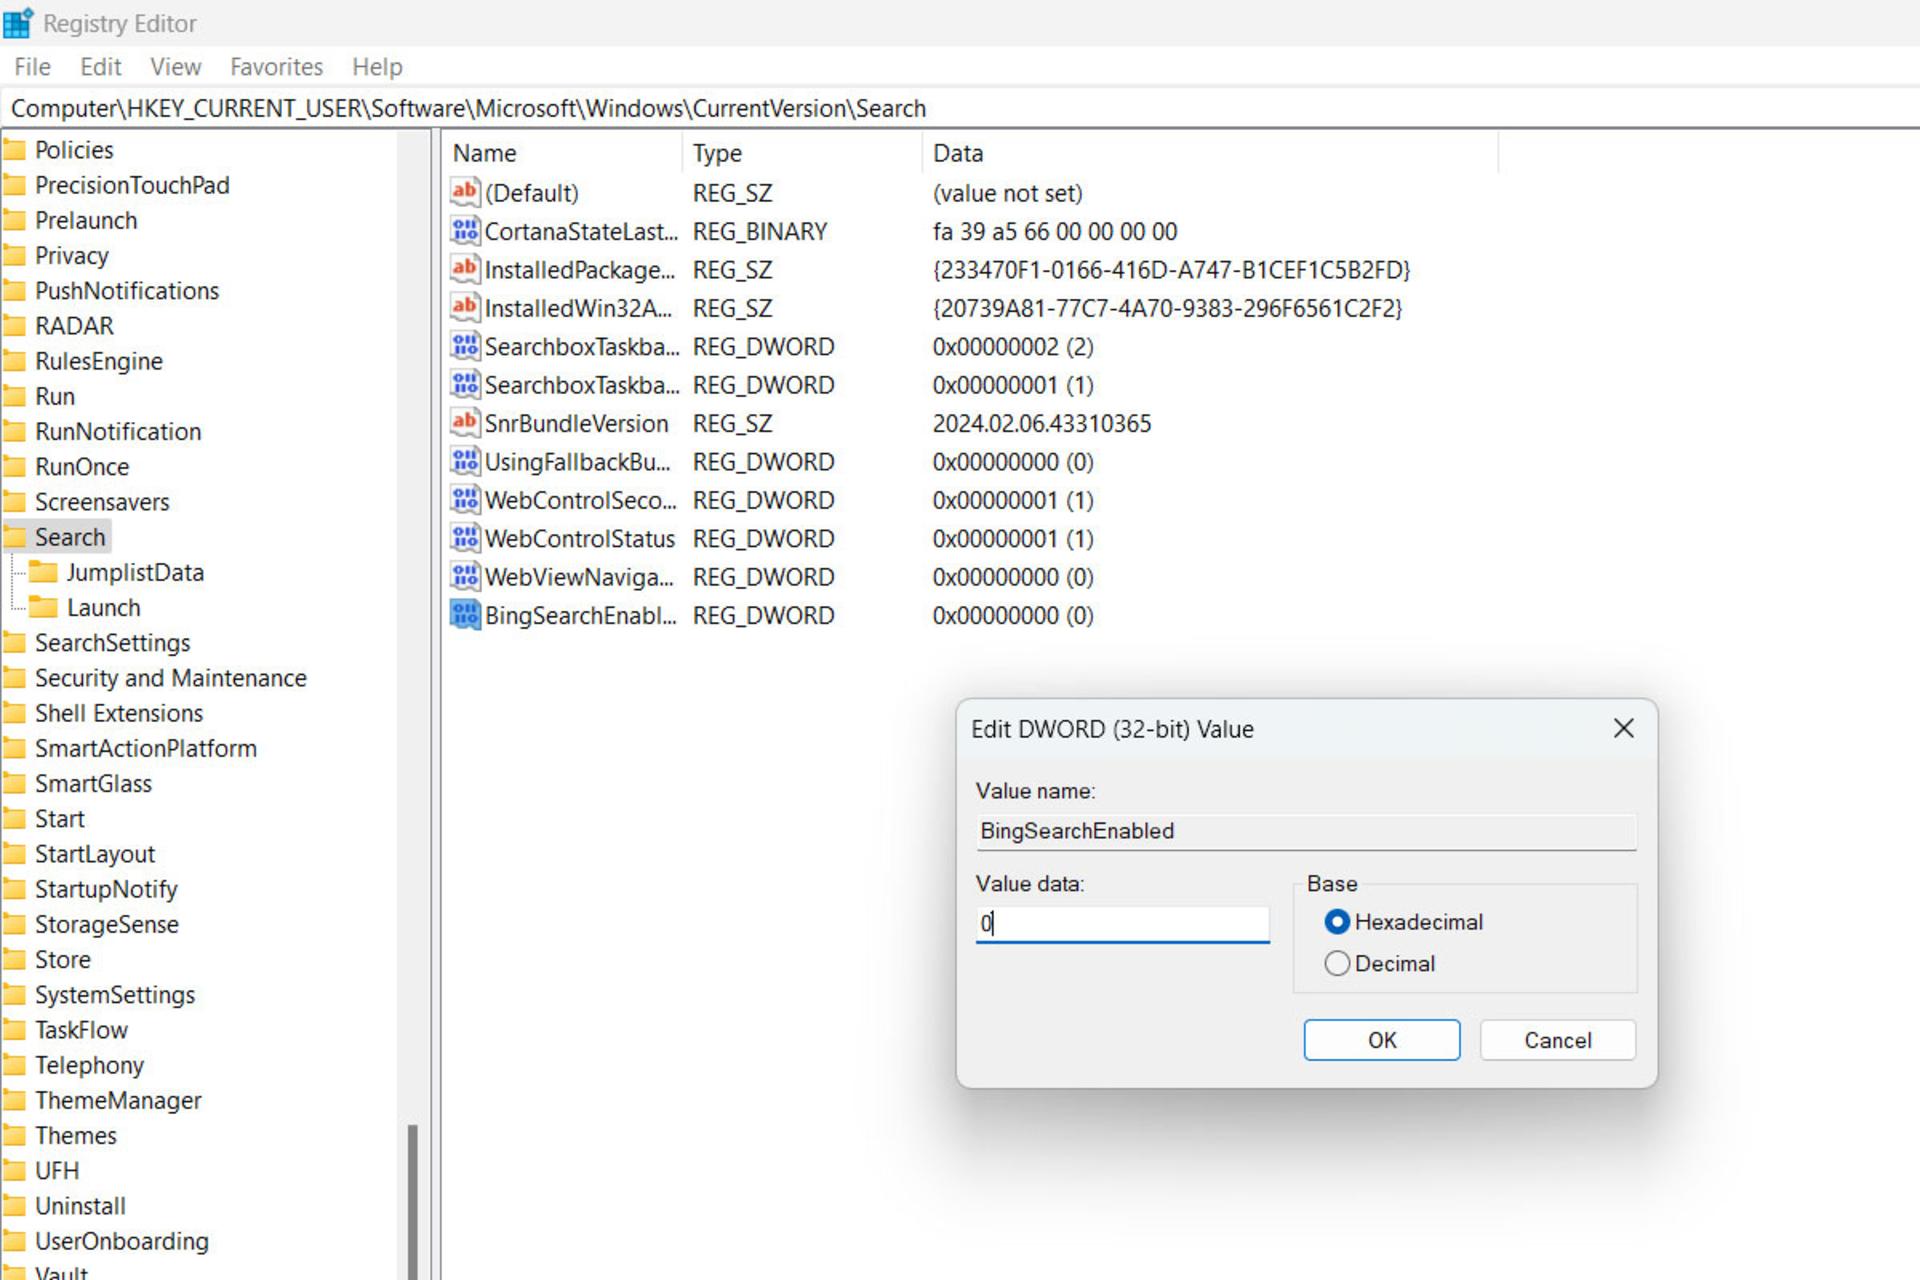The height and width of the screenshot is (1280, 1920).
Task: Select the Prelaunch tree key
Action: pos(86,220)
